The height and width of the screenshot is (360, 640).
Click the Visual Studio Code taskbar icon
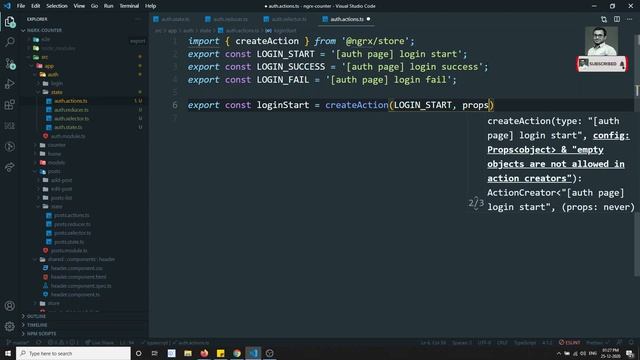click(253, 353)
